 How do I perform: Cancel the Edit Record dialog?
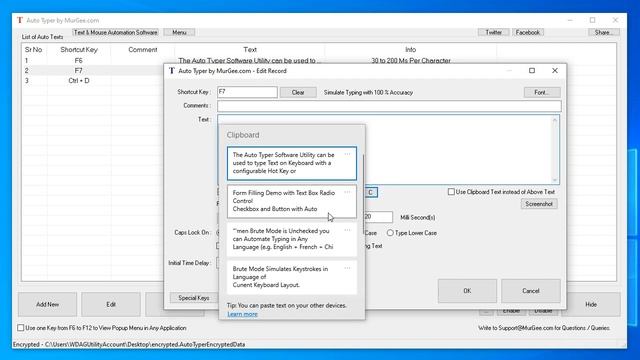[531, 291]
